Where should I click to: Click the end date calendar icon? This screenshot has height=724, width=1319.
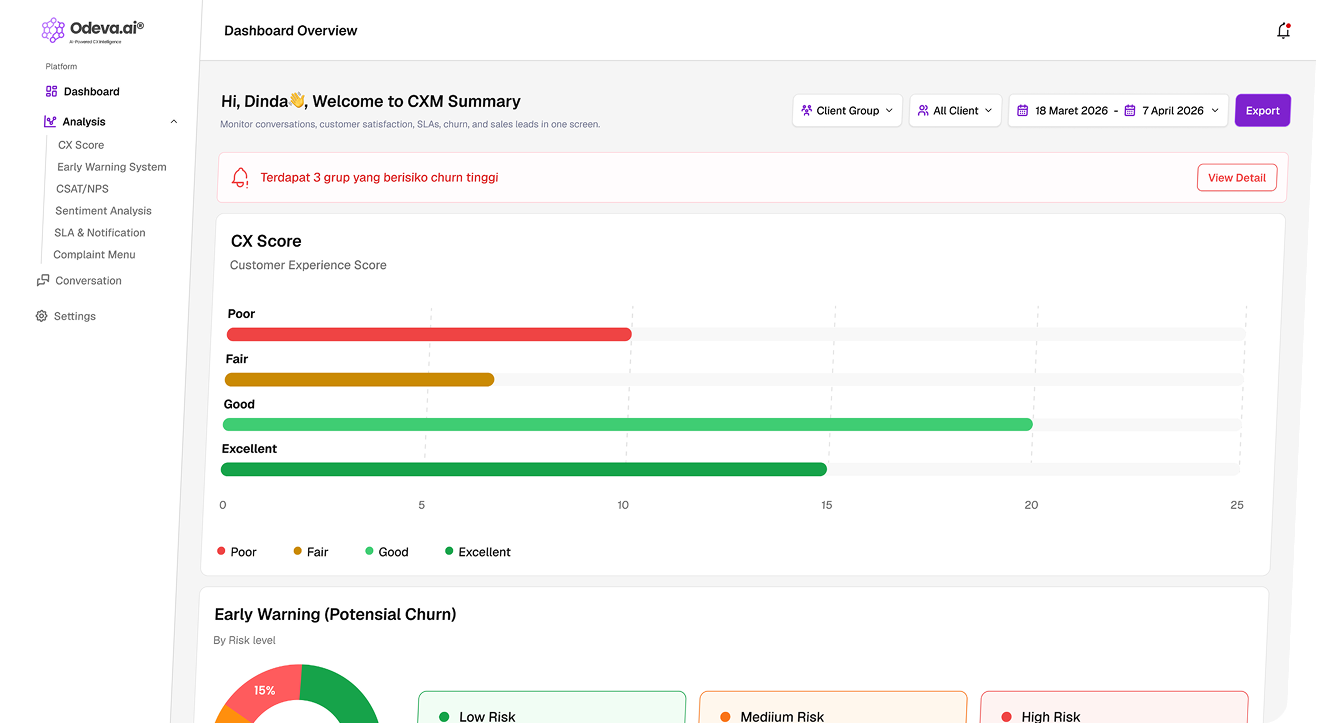point(1130,111)
